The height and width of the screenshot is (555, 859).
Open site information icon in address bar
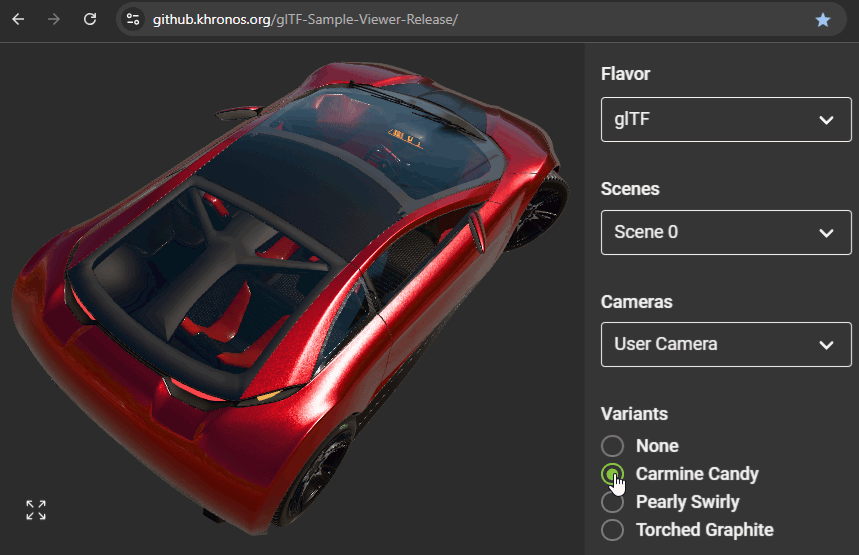133,20
